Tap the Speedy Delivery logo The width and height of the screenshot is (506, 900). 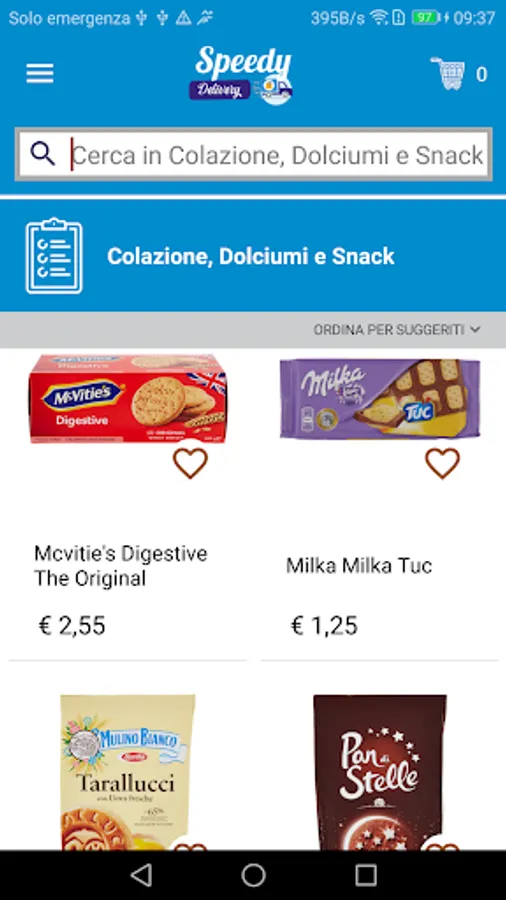pos(242,75)
